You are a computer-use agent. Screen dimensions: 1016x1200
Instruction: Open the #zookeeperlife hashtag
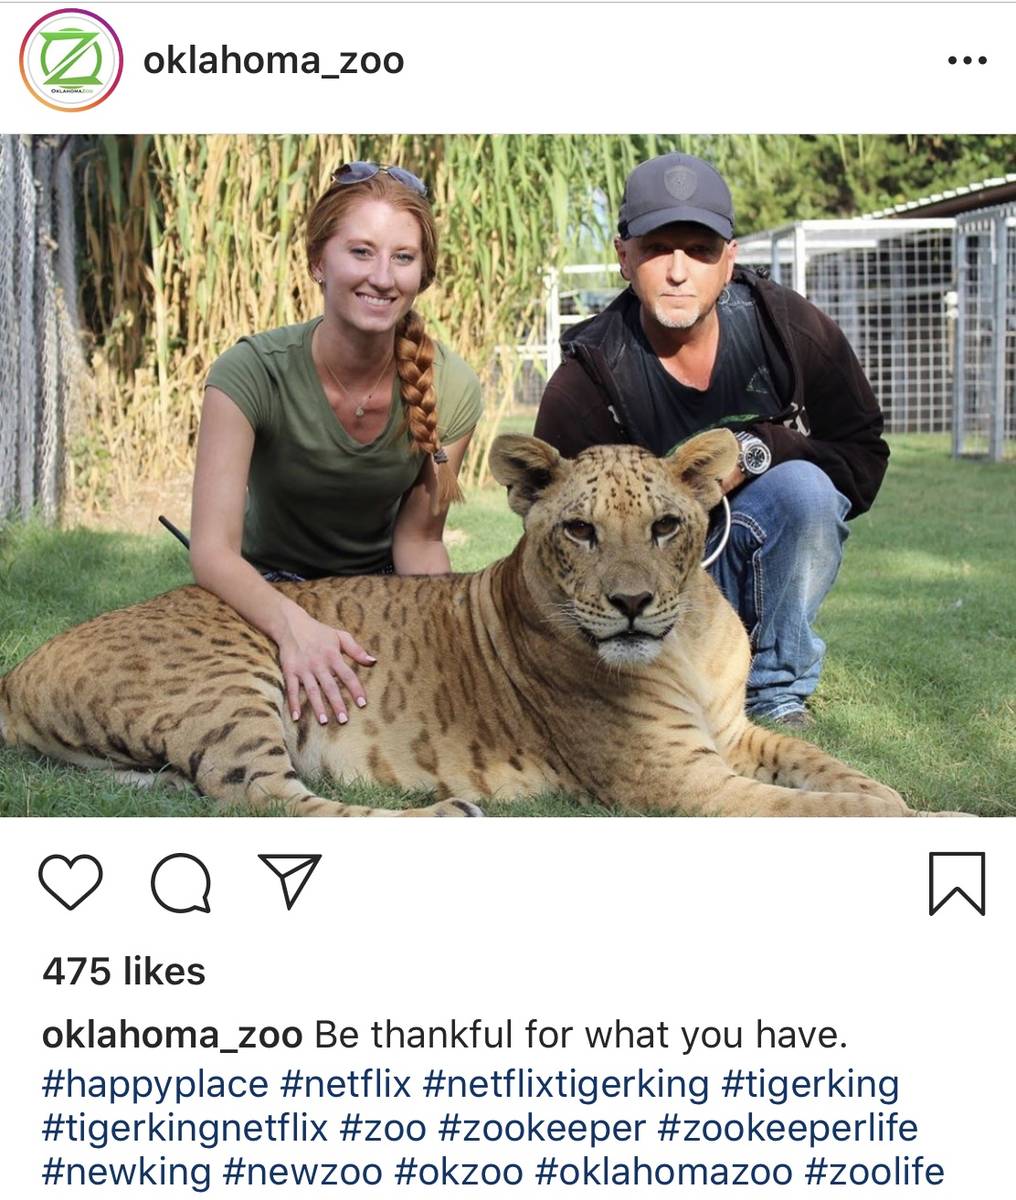(x=788, y=1128)
